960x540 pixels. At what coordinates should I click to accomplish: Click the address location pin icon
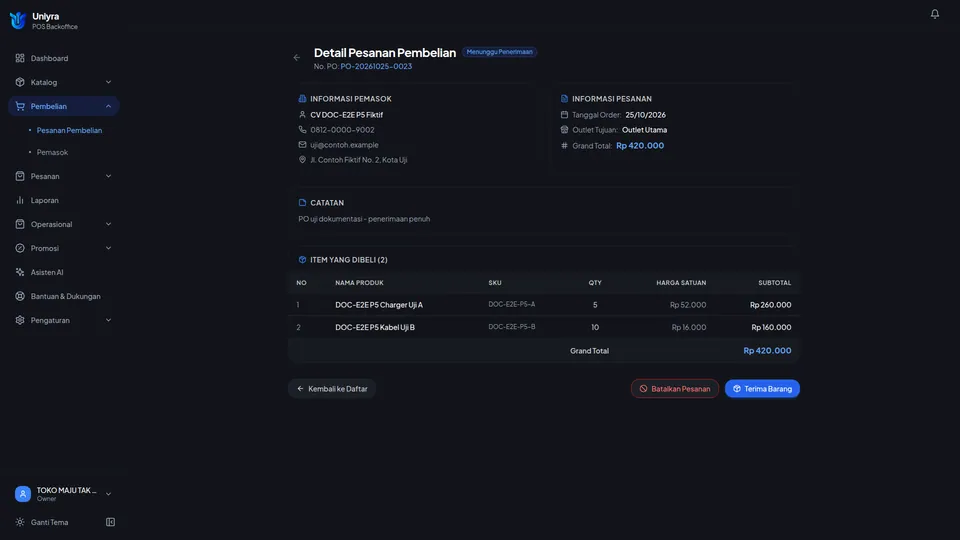(x=302, y=160)
